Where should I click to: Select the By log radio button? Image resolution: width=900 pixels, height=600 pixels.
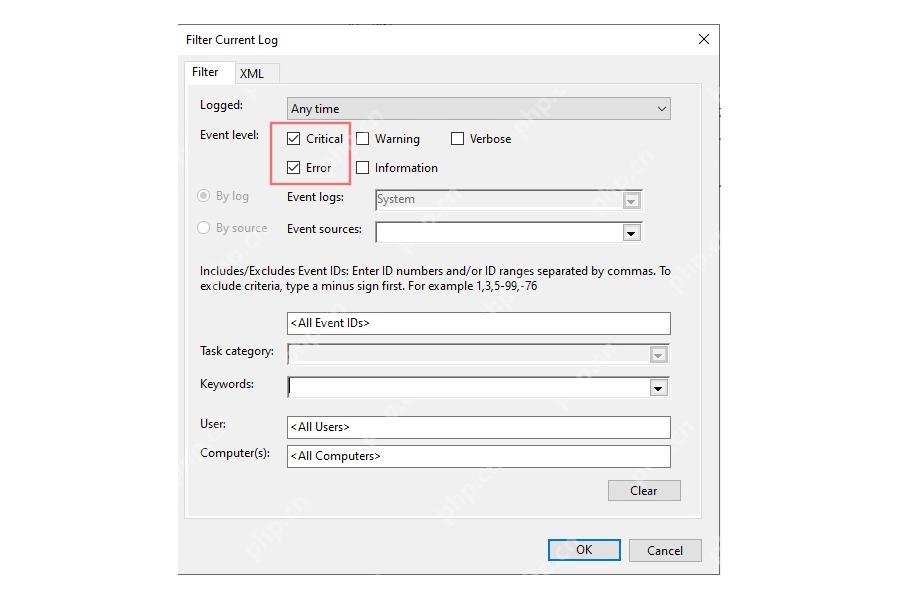[203, 196]
